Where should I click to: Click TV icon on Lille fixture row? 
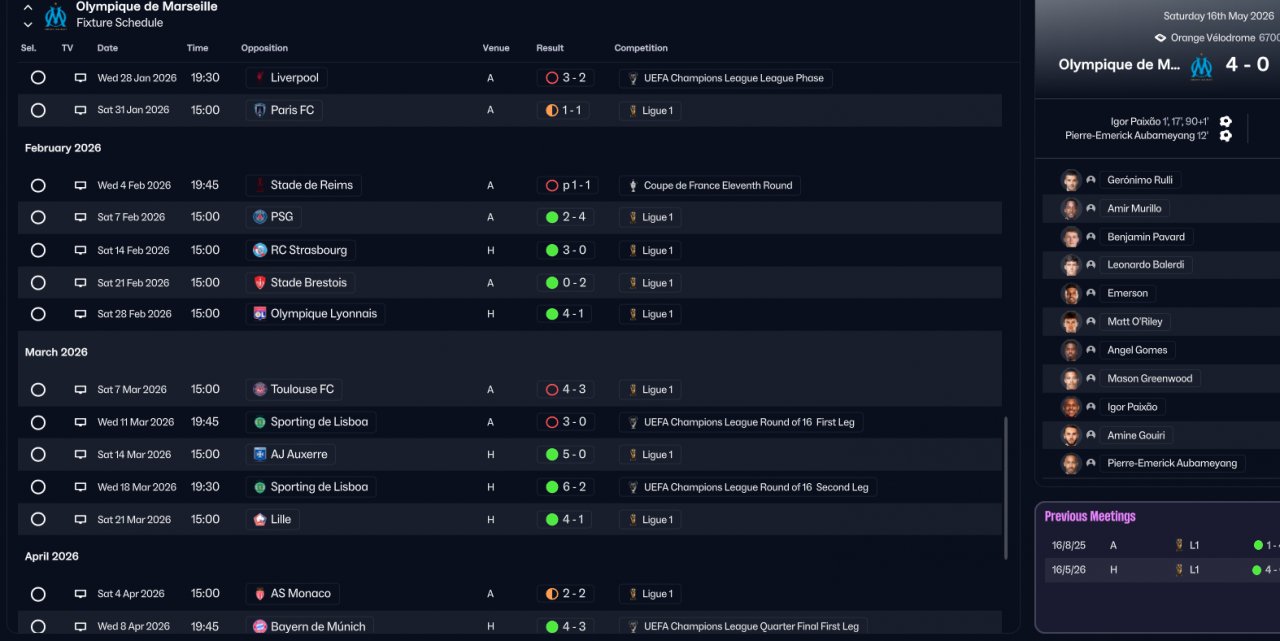81,519
